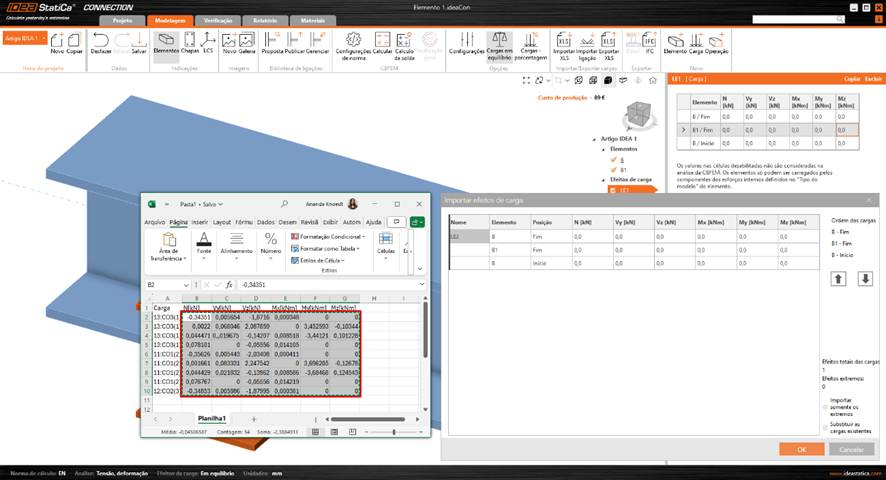The height and width of the screenshot is (480, 886).
Task: Open the Galeria image tool
Action: pos(246,44)
